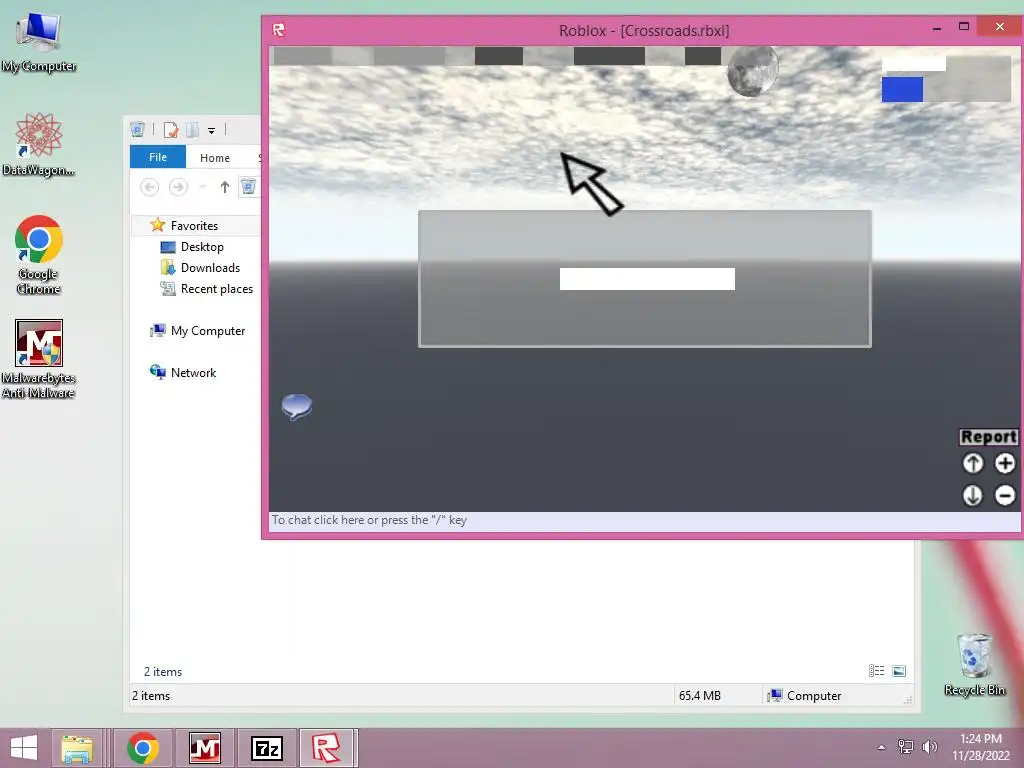Show hidden system tray icons
The width and height of the screenshot is (1024, 768).
pyautogui.click(x=882, y=747)
